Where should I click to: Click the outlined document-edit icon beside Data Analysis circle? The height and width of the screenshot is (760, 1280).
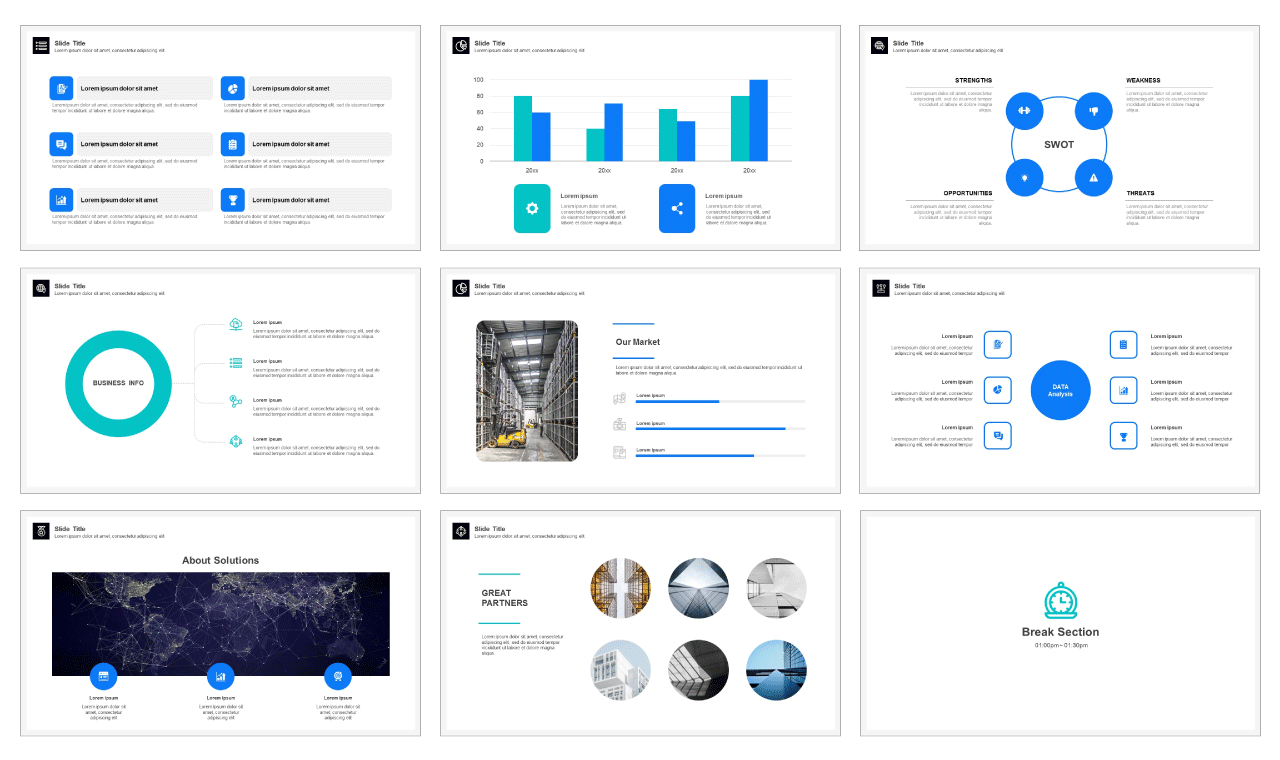998,345
